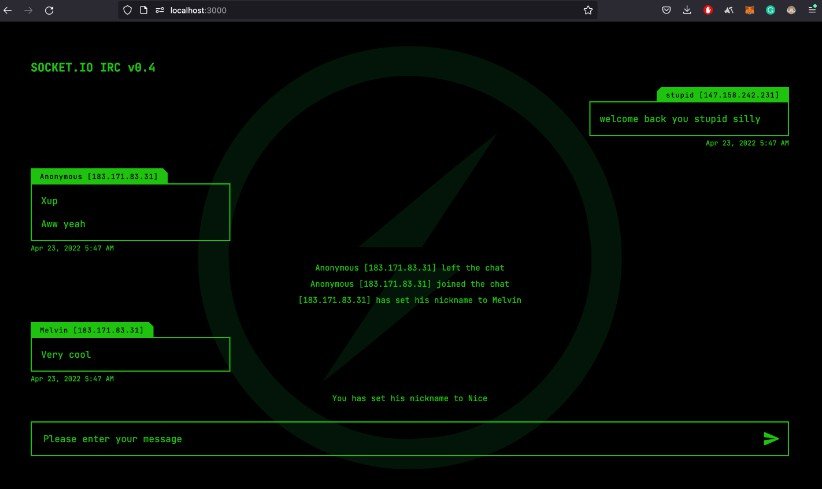Open the Grammarly extension icon
This screenshot has height=489, width=822.
[x=770, y=10]
